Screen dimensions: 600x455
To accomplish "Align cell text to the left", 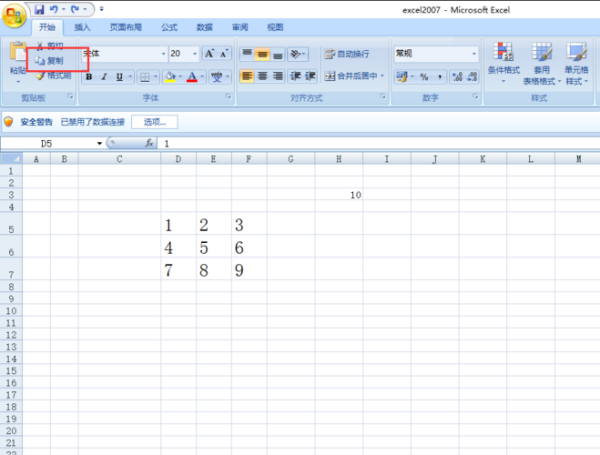I will point(247,76).
